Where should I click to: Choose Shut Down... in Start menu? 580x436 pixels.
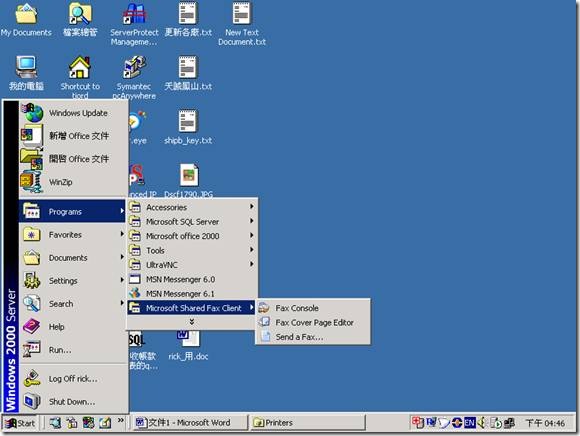click(72, 401)
